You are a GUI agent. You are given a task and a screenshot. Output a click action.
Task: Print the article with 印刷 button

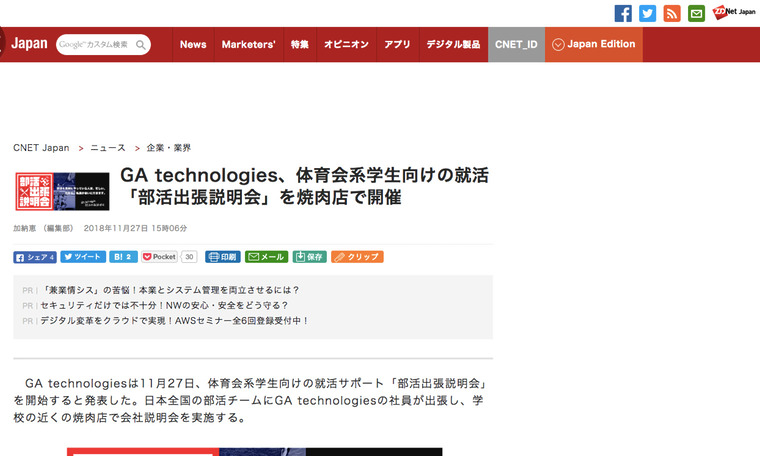[222, 257]
